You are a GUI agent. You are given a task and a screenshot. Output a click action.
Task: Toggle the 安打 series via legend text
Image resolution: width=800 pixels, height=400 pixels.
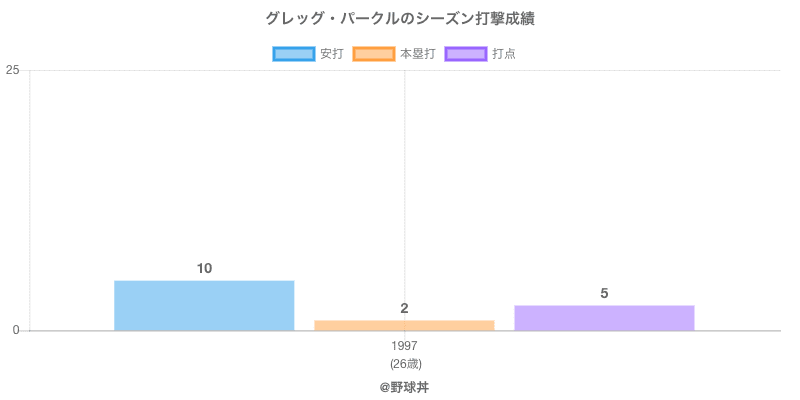[331, 54]
